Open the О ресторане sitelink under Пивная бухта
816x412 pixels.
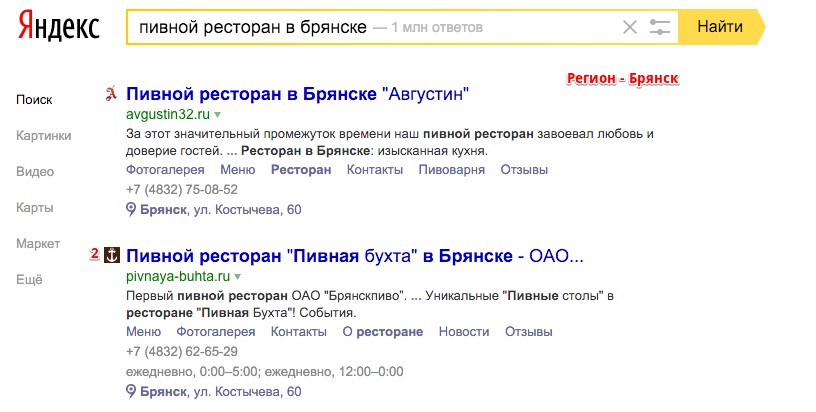point(382,331)
